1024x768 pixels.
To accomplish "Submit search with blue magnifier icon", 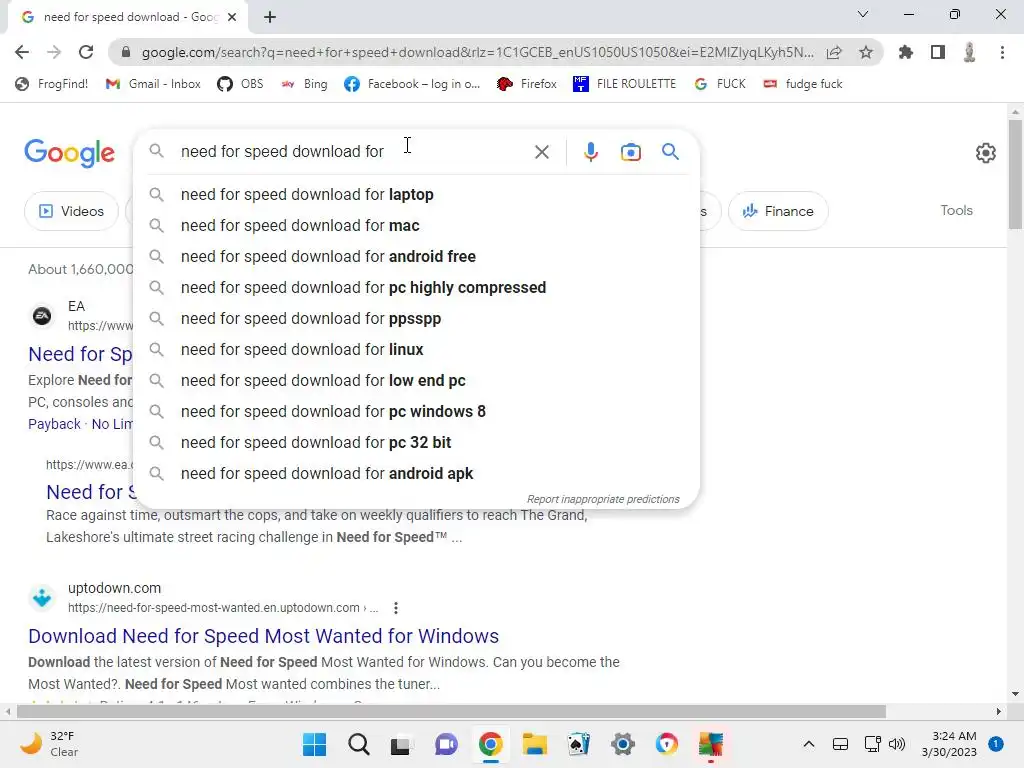I will pyautogui.click(x=670, y=152).
